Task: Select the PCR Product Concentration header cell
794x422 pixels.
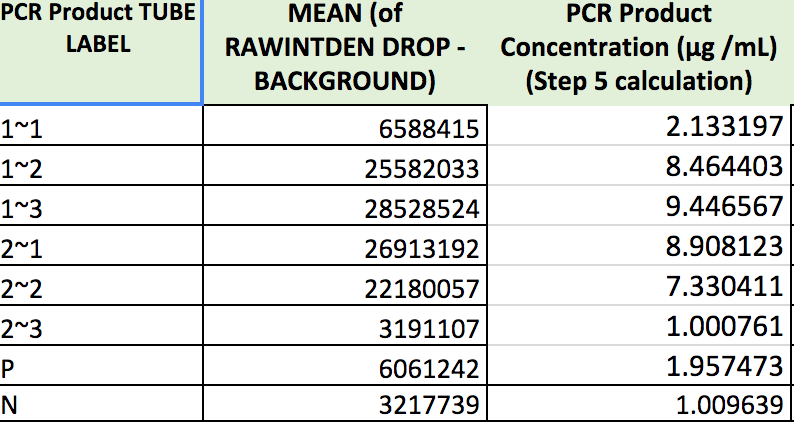Action: (x=640, y=50)
